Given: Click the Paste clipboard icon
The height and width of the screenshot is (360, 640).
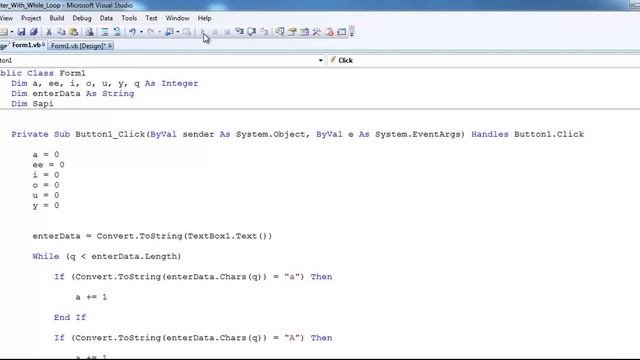Looking at the screenshot, I should click(x=73, y=32).
